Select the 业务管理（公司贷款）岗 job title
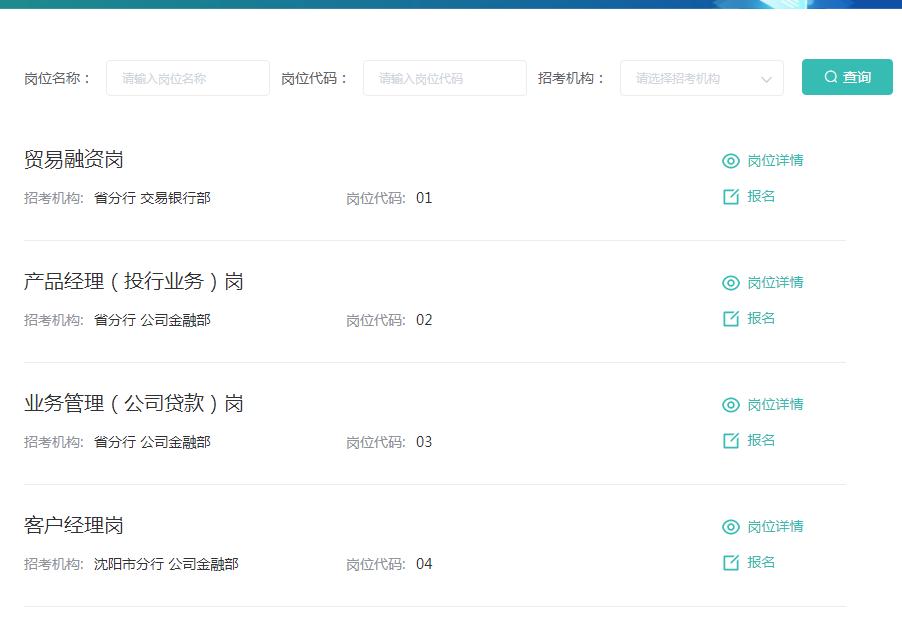Screen dimensions: 902x622 tap(135, 404)
